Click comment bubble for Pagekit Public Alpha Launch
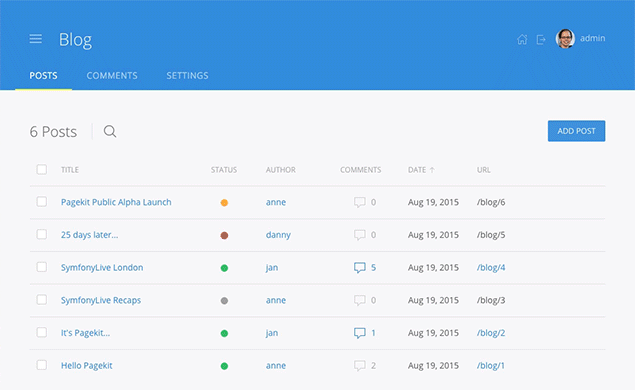The image size is (635, 390). tap(360, 202)
